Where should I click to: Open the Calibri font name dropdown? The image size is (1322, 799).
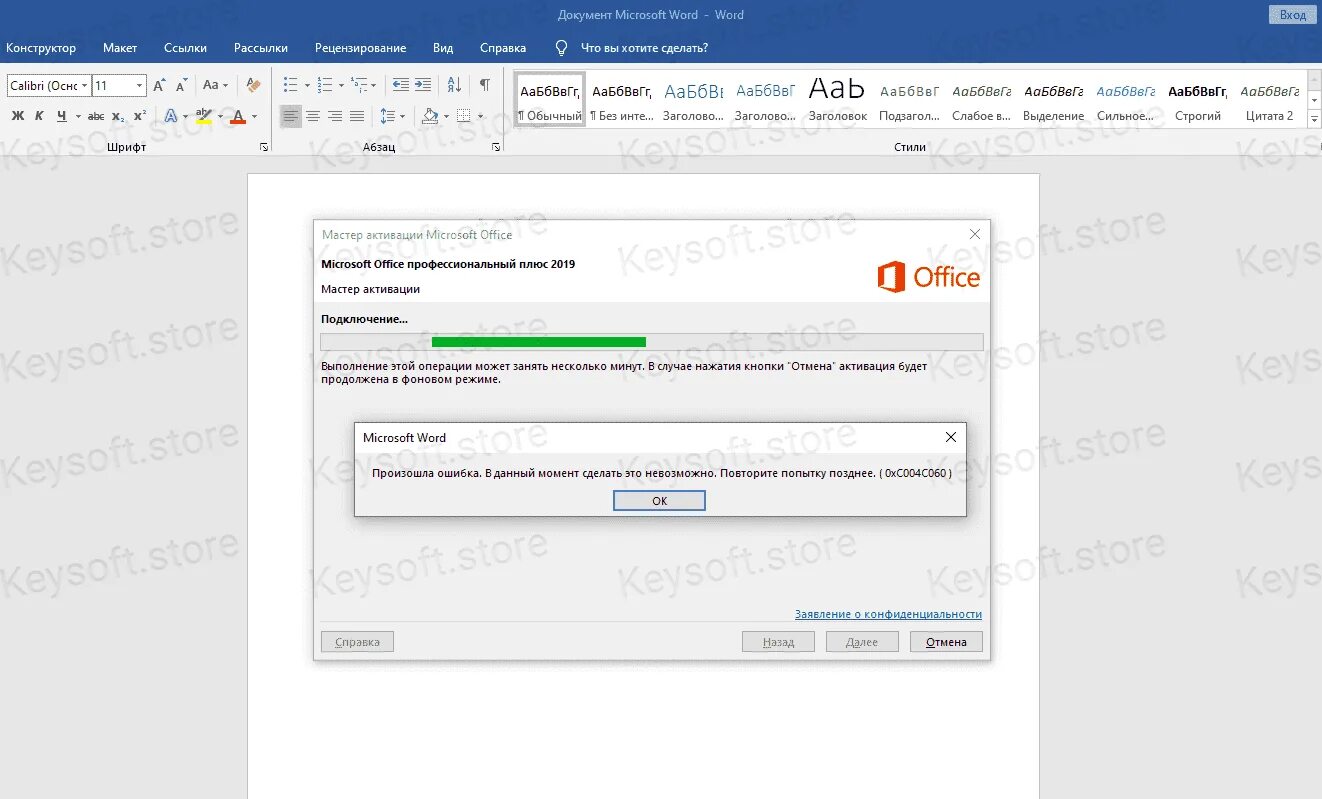tap(85, 86)
